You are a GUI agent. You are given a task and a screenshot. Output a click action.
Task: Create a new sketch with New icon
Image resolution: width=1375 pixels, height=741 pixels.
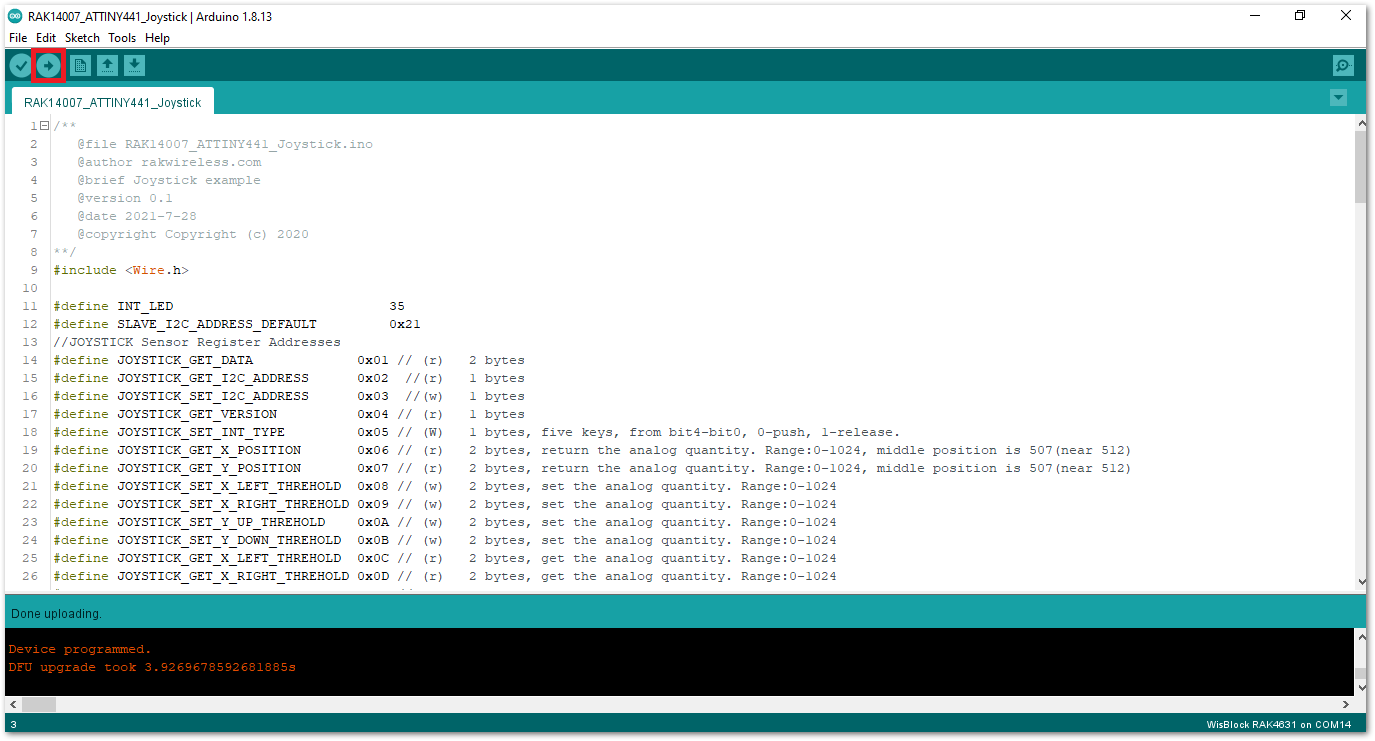coord(80,66)
